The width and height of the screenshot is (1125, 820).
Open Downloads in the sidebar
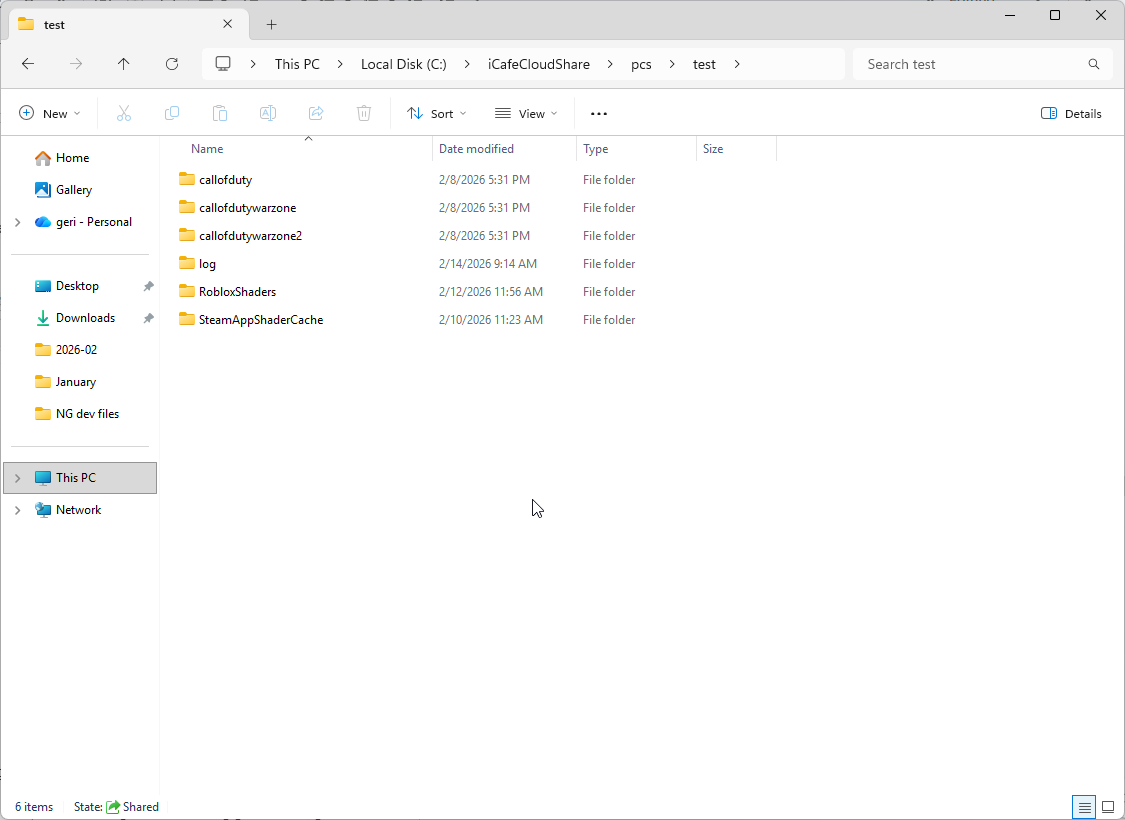(x=85, y=318)
